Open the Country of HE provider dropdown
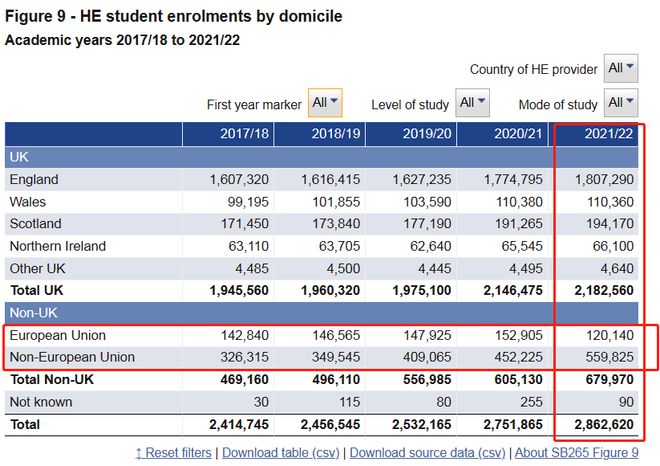Screen dimensions: 660x466 pyautogui.click(x=621, y=68)
